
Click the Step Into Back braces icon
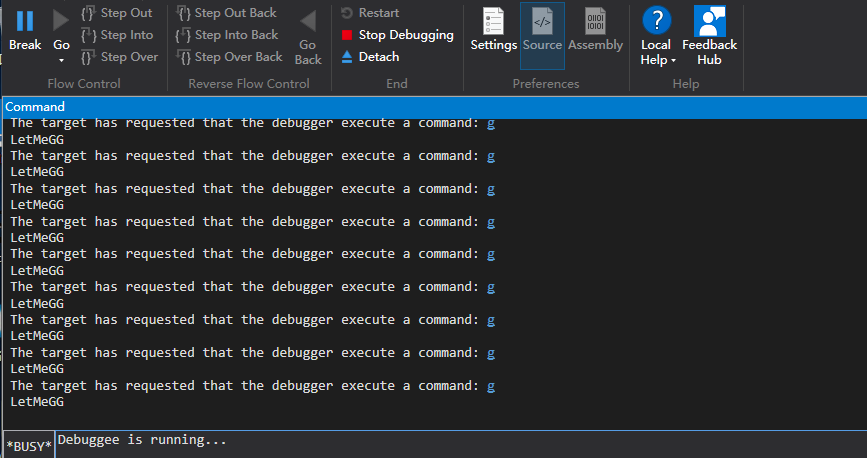183,35
